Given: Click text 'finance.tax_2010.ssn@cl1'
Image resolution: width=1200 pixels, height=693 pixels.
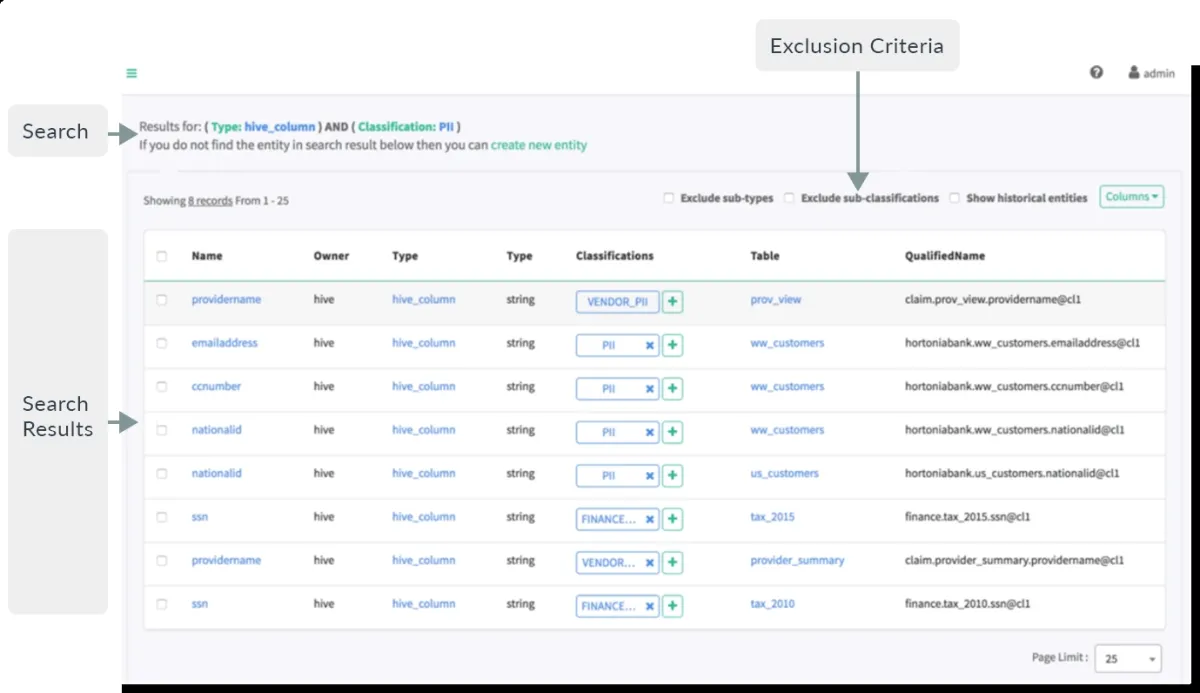Looking at the screenshot, I should pos(968,604).
